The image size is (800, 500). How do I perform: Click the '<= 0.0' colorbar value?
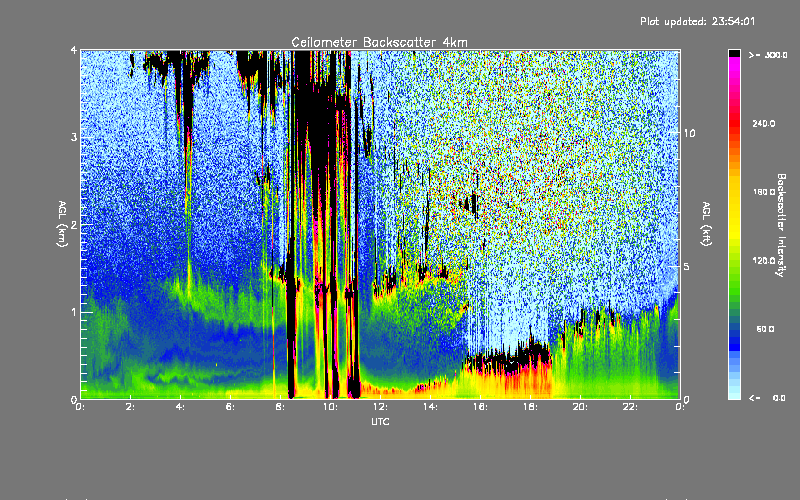[768, 398]
